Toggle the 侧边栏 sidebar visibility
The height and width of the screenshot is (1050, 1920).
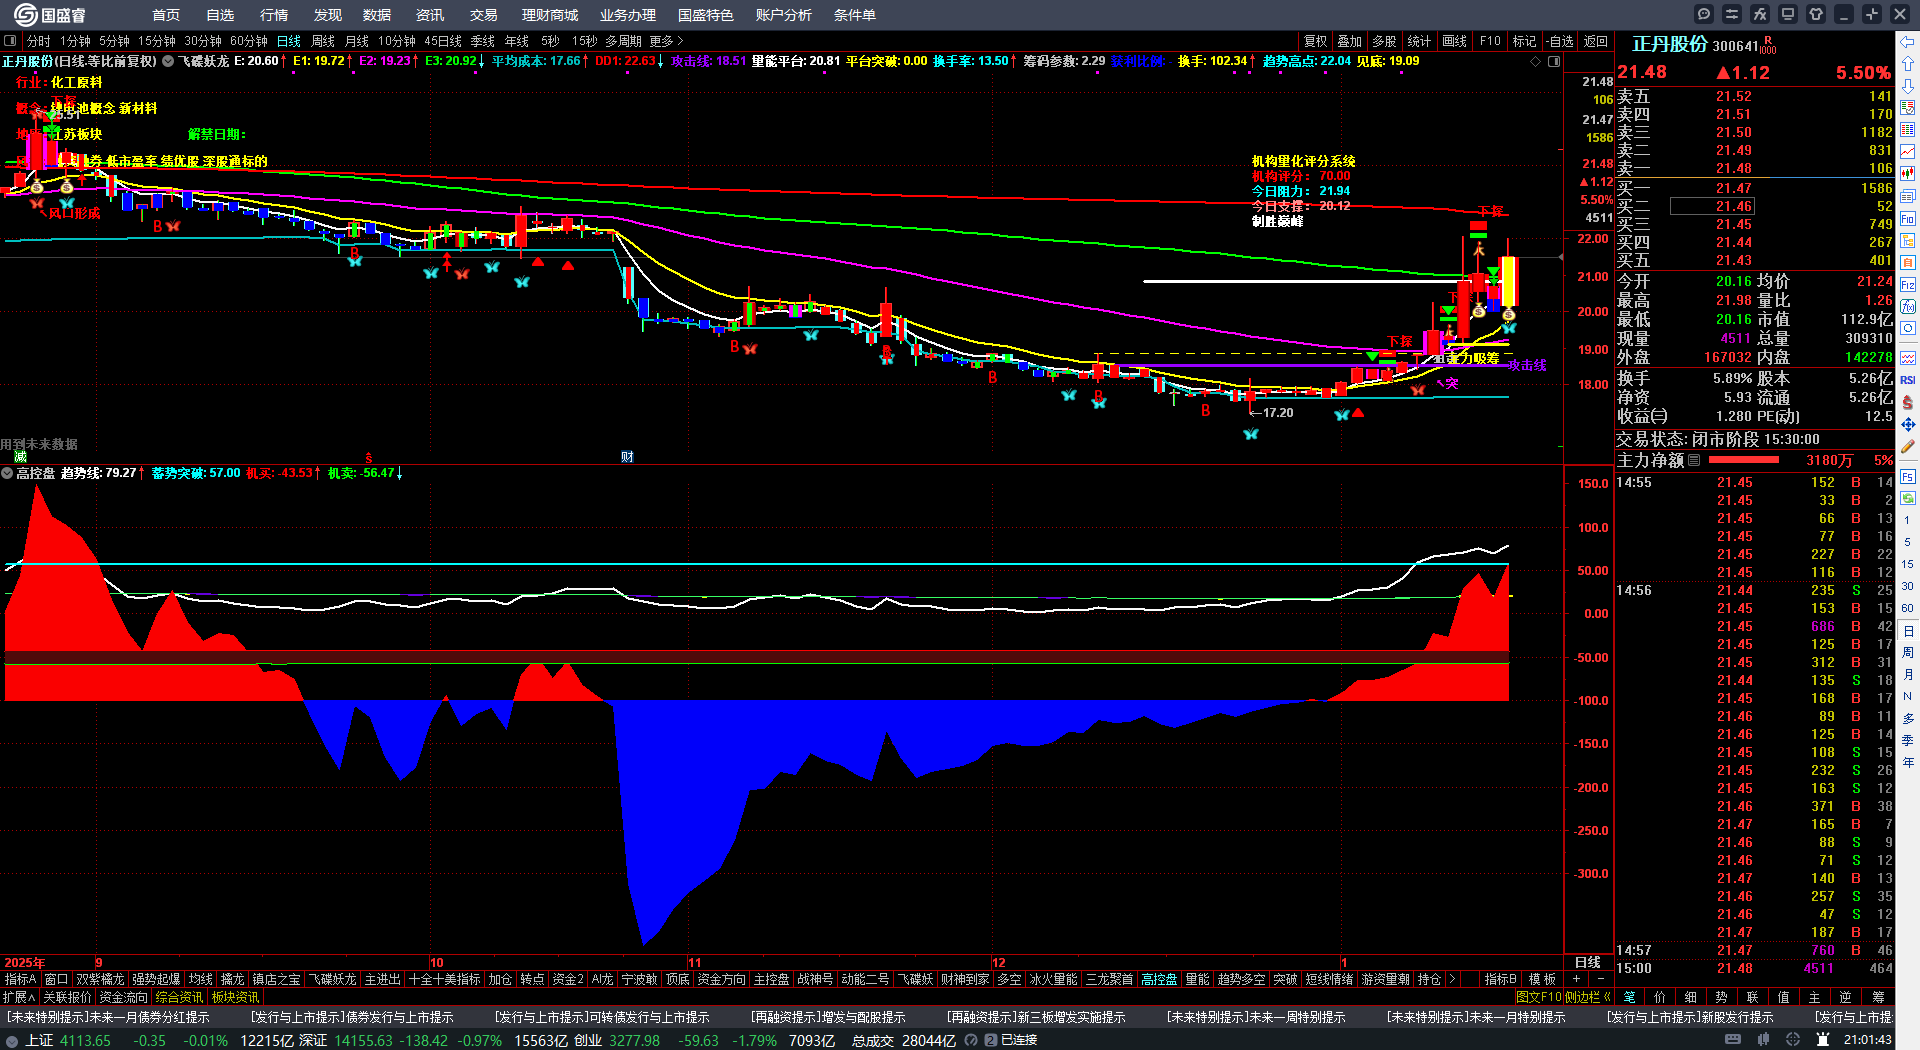1588,997
